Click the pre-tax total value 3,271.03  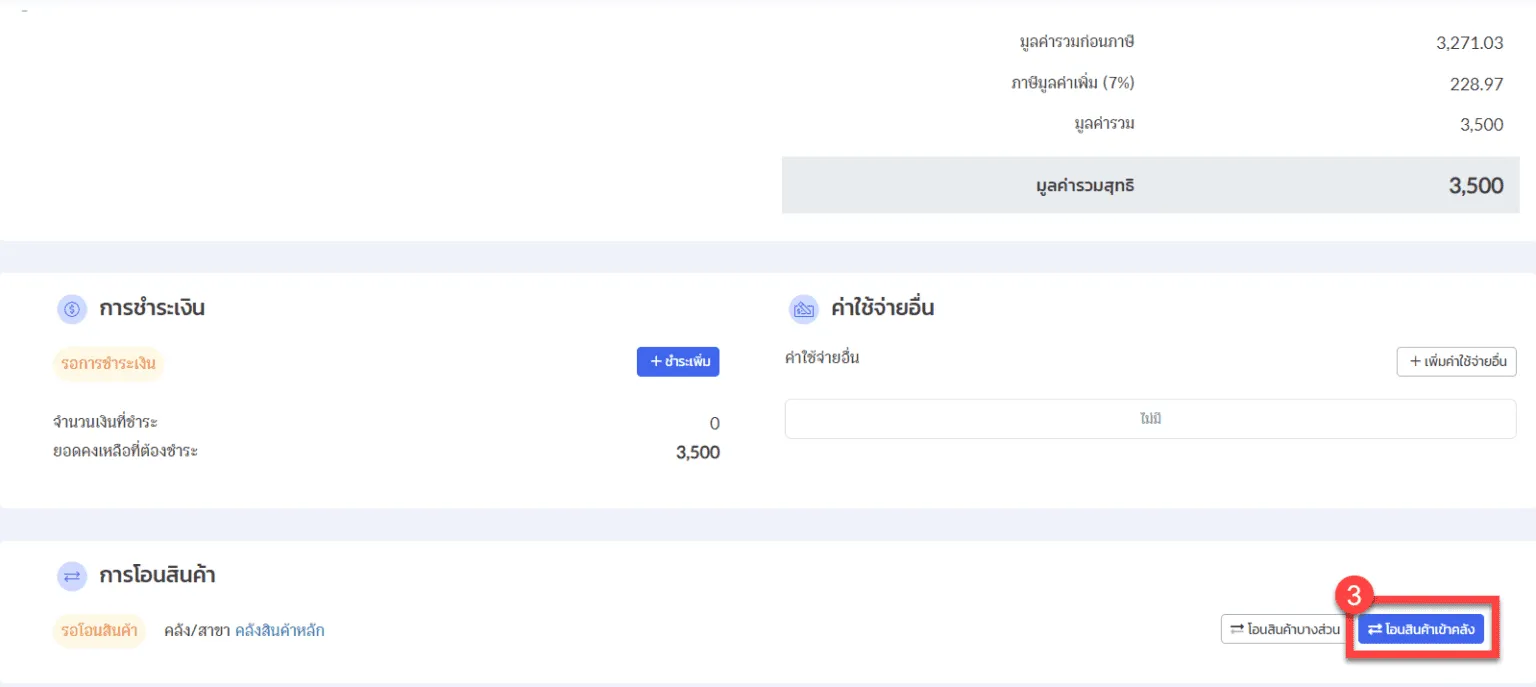1469,42
